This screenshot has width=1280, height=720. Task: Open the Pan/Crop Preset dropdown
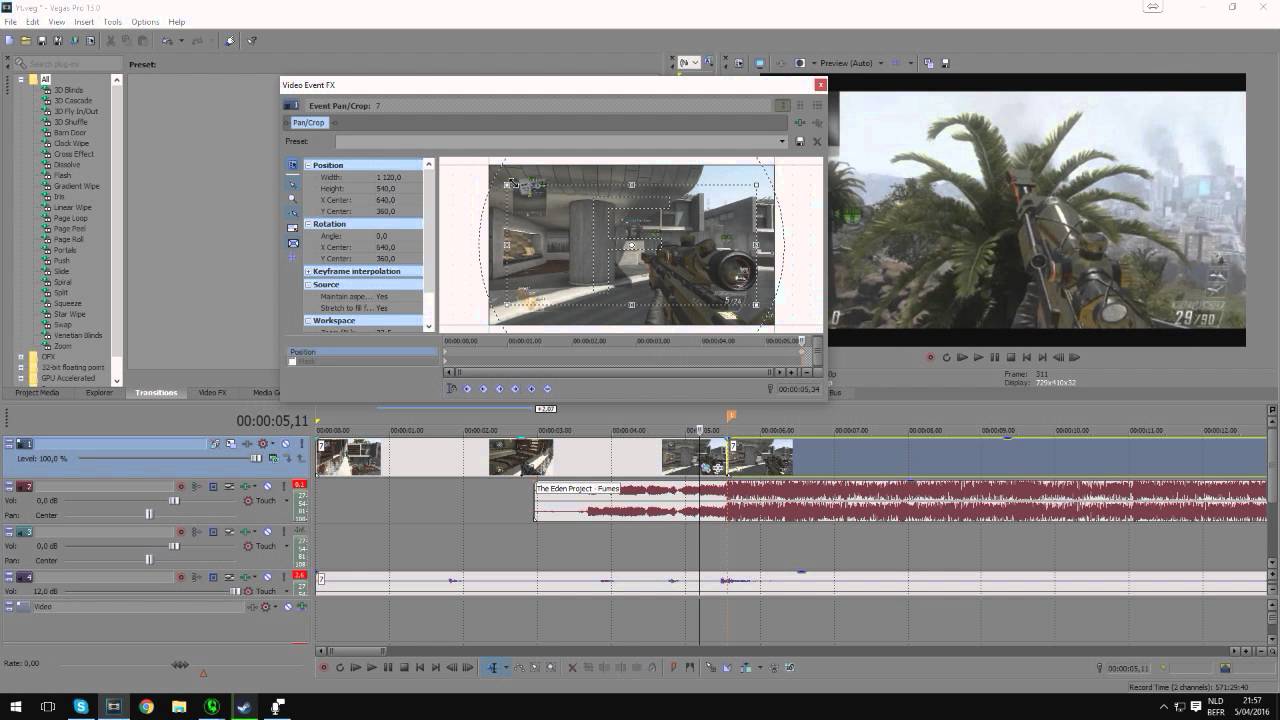pos(782,142)
